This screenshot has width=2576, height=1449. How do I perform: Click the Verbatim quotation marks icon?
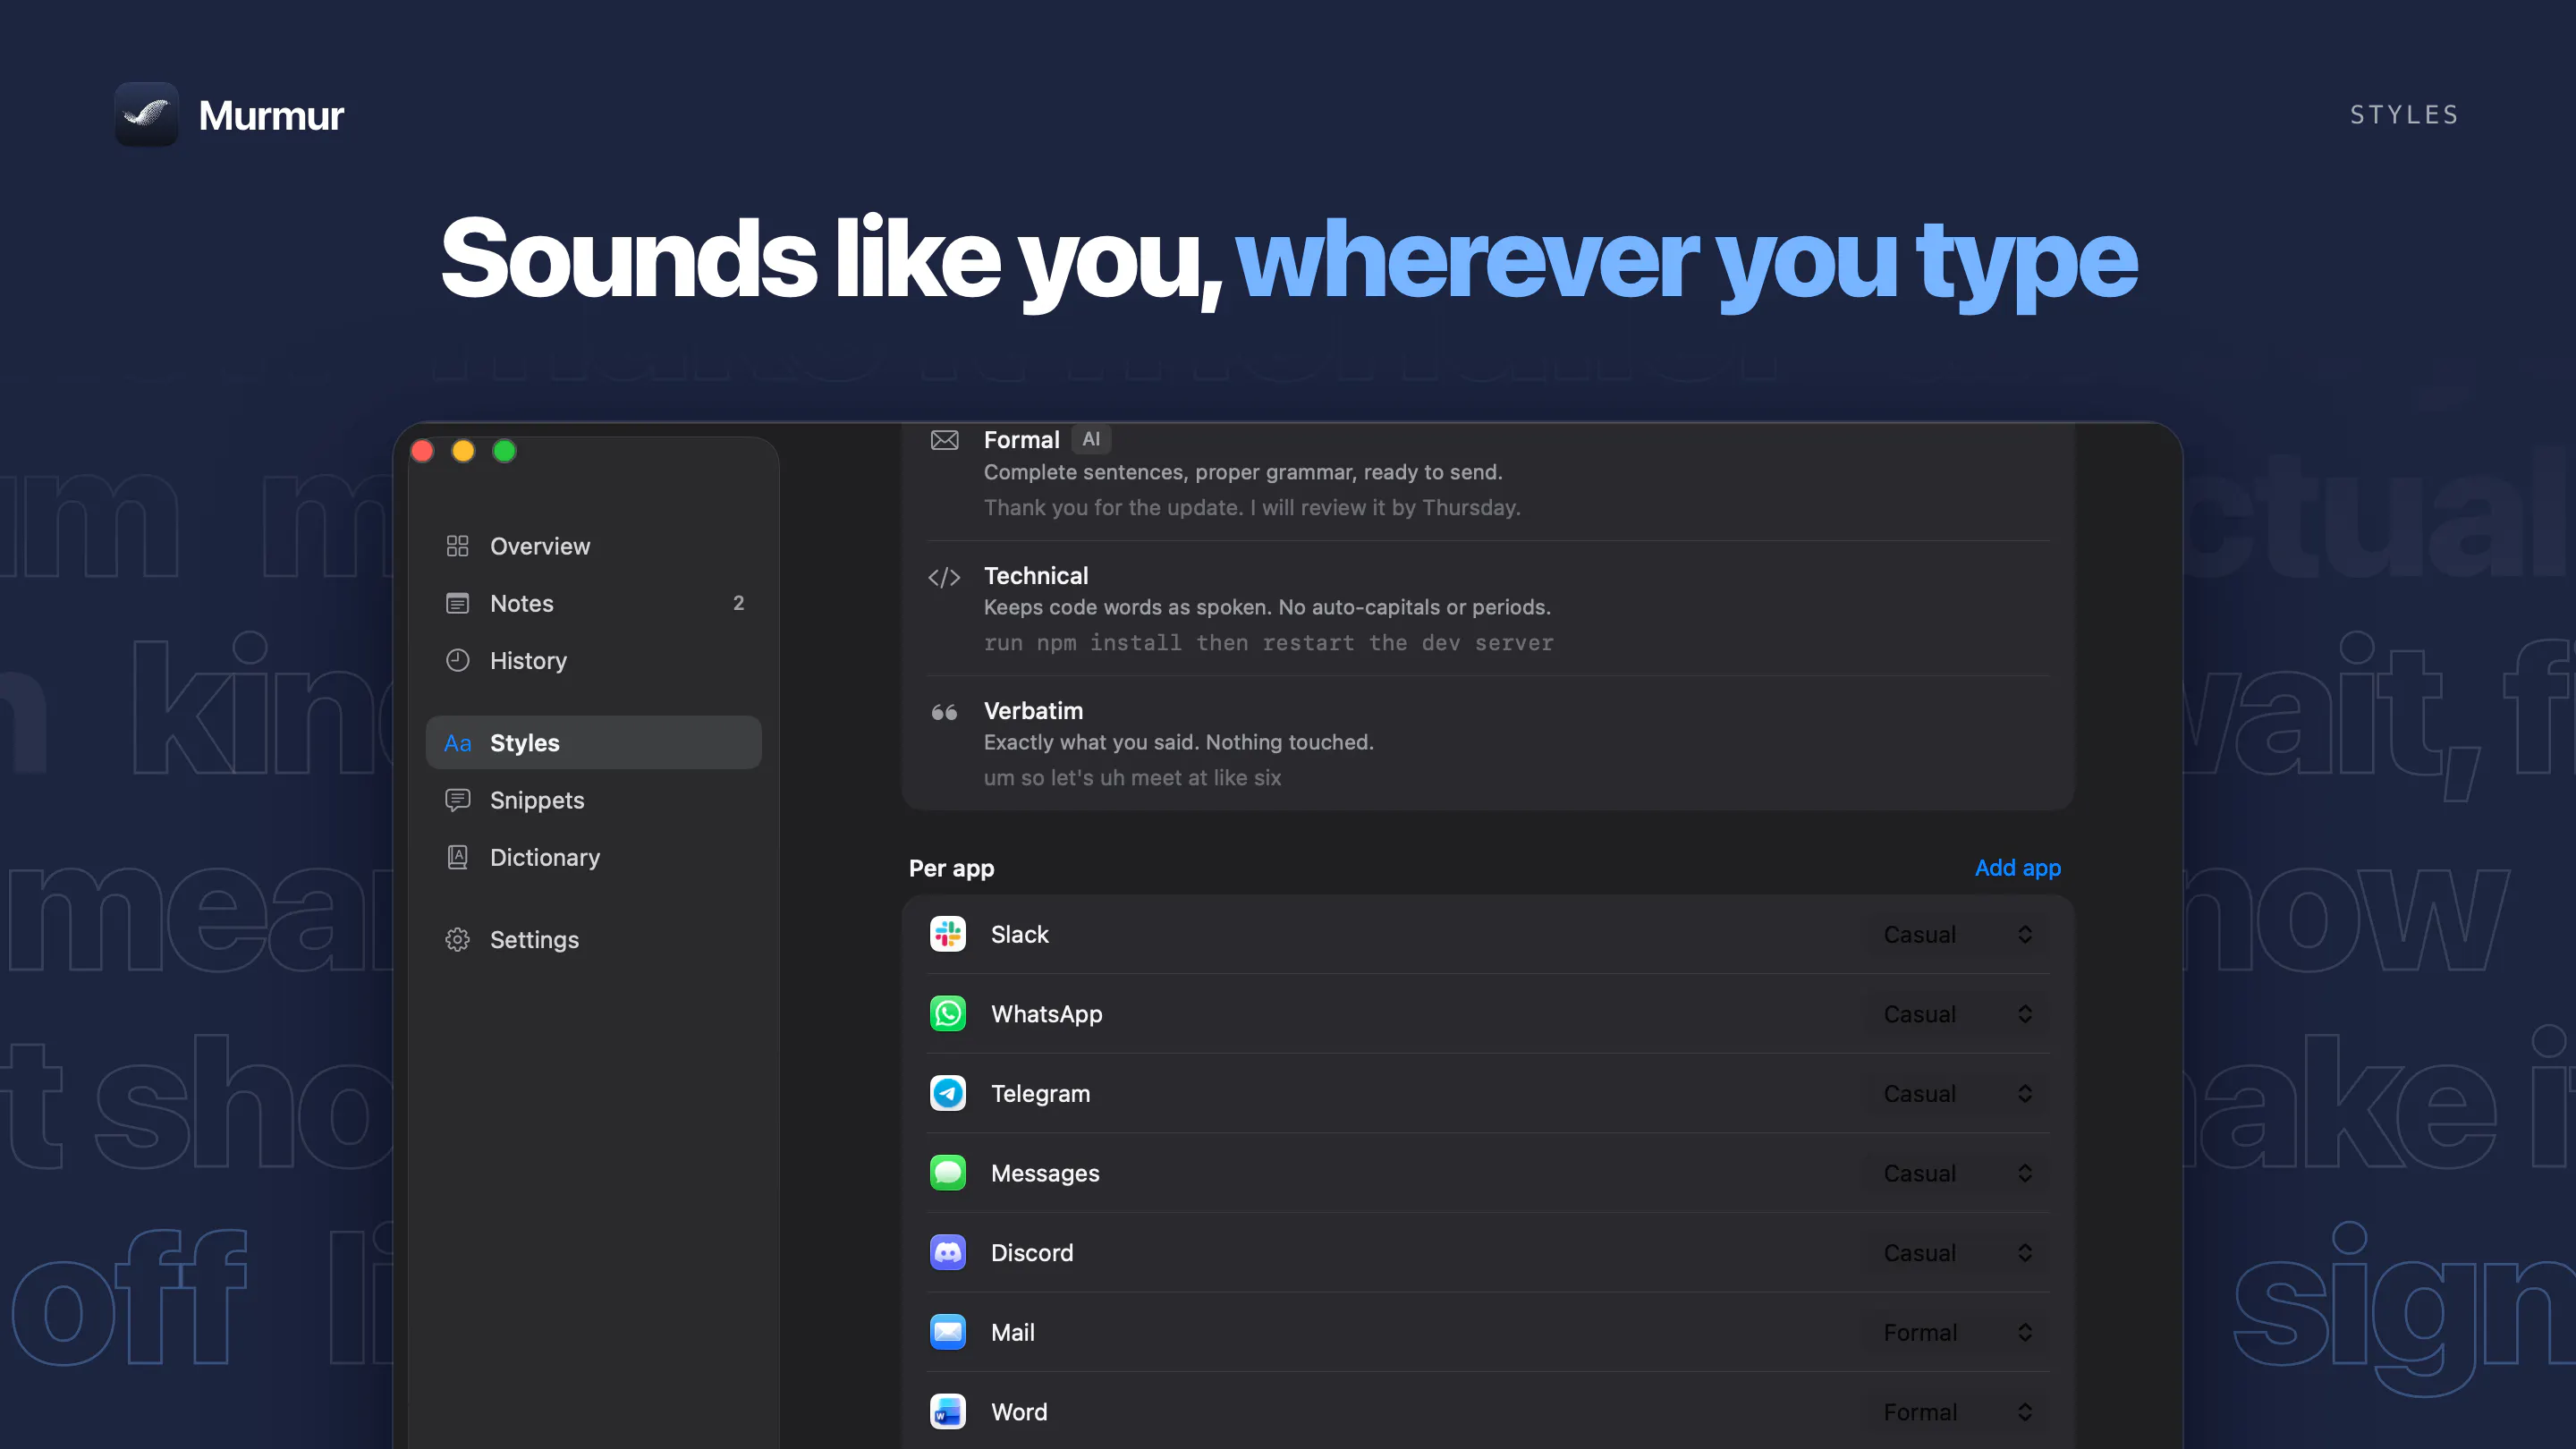(944, 712)
